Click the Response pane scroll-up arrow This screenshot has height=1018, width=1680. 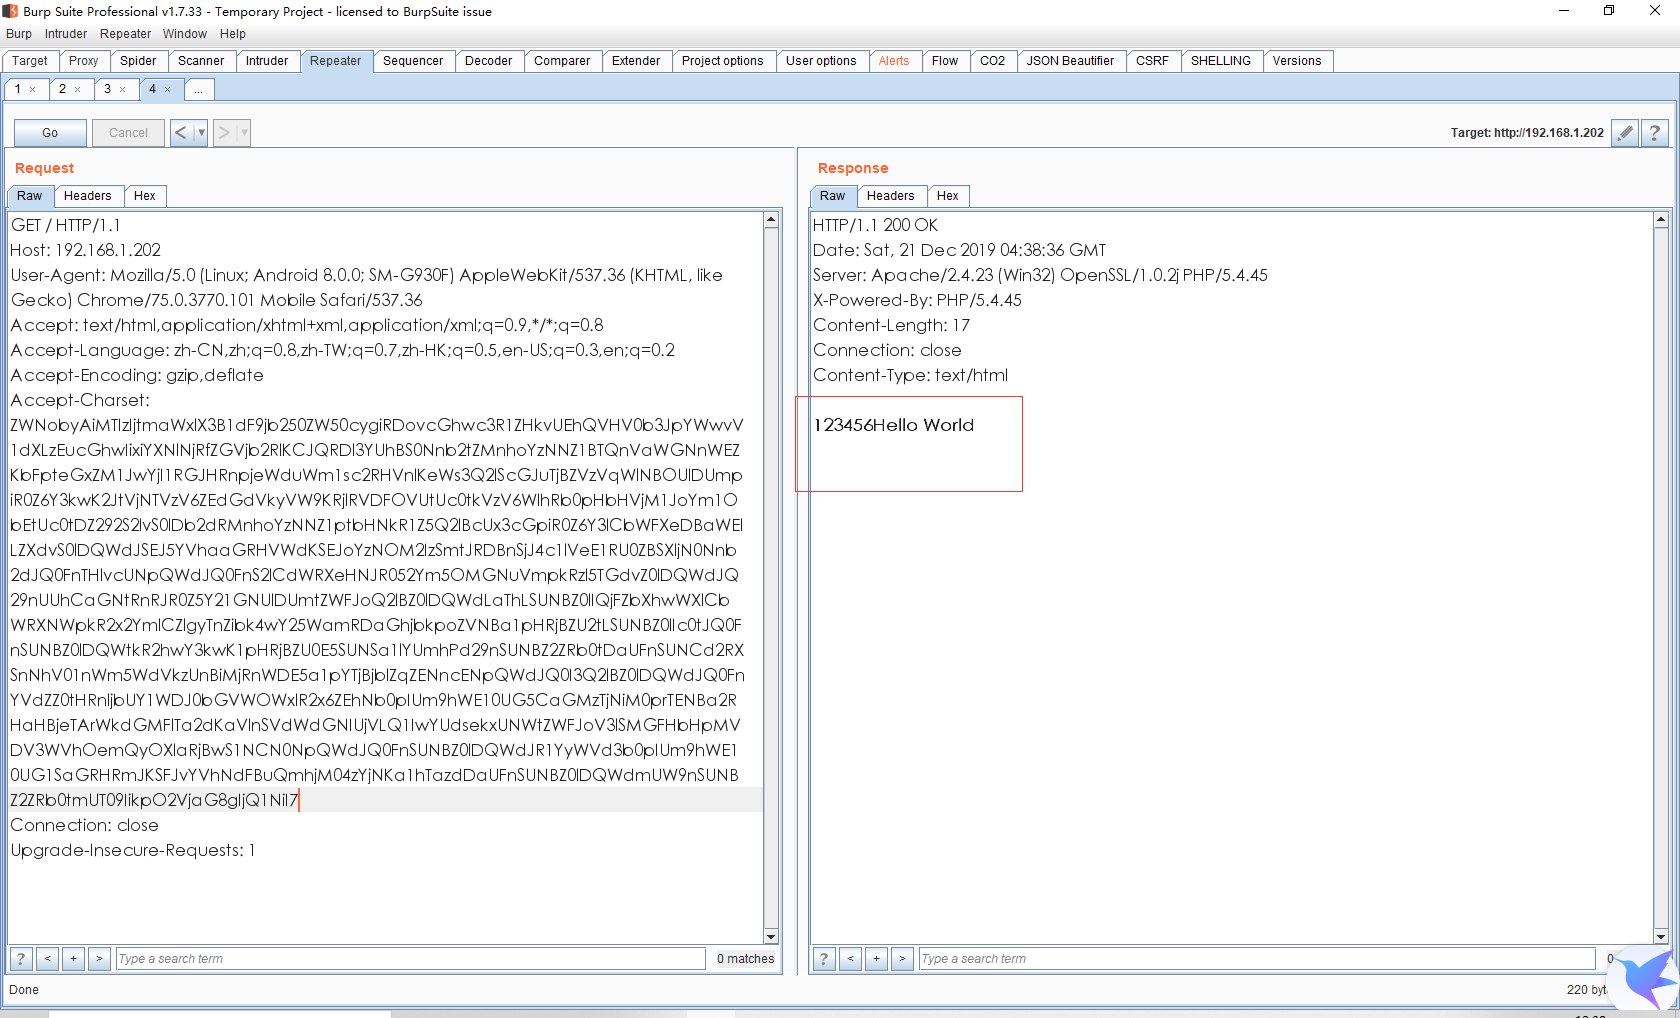(x=1661, y=220)
